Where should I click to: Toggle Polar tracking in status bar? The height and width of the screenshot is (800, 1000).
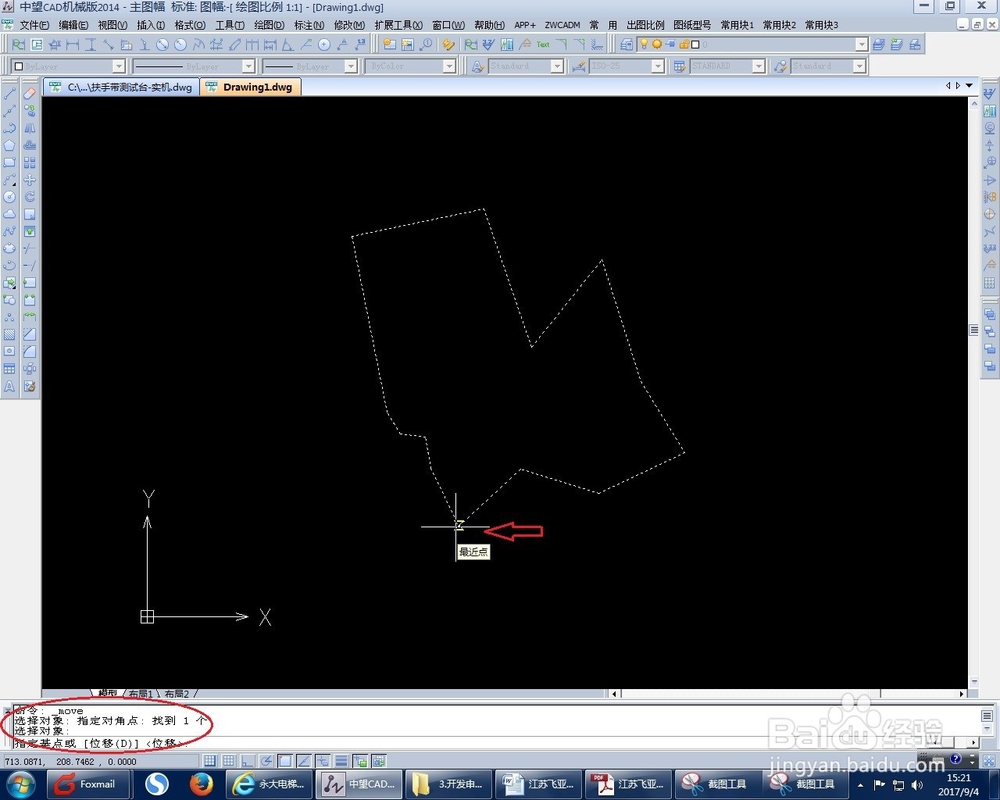(x=266, y=761)
